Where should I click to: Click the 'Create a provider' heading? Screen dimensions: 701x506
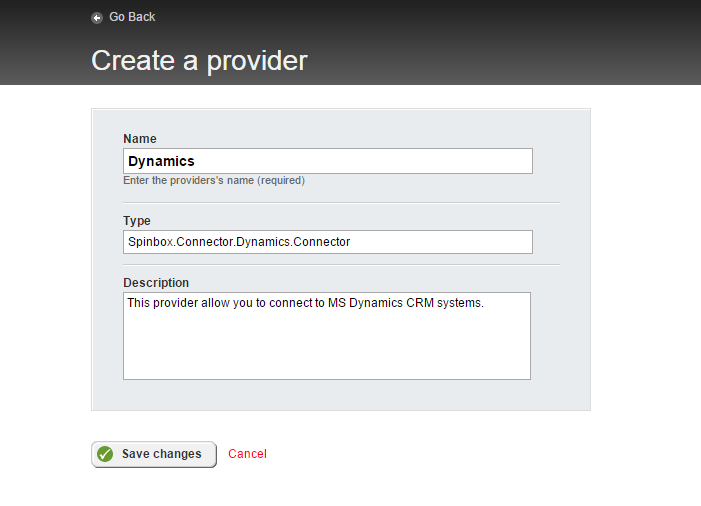(x=199, y=60)
